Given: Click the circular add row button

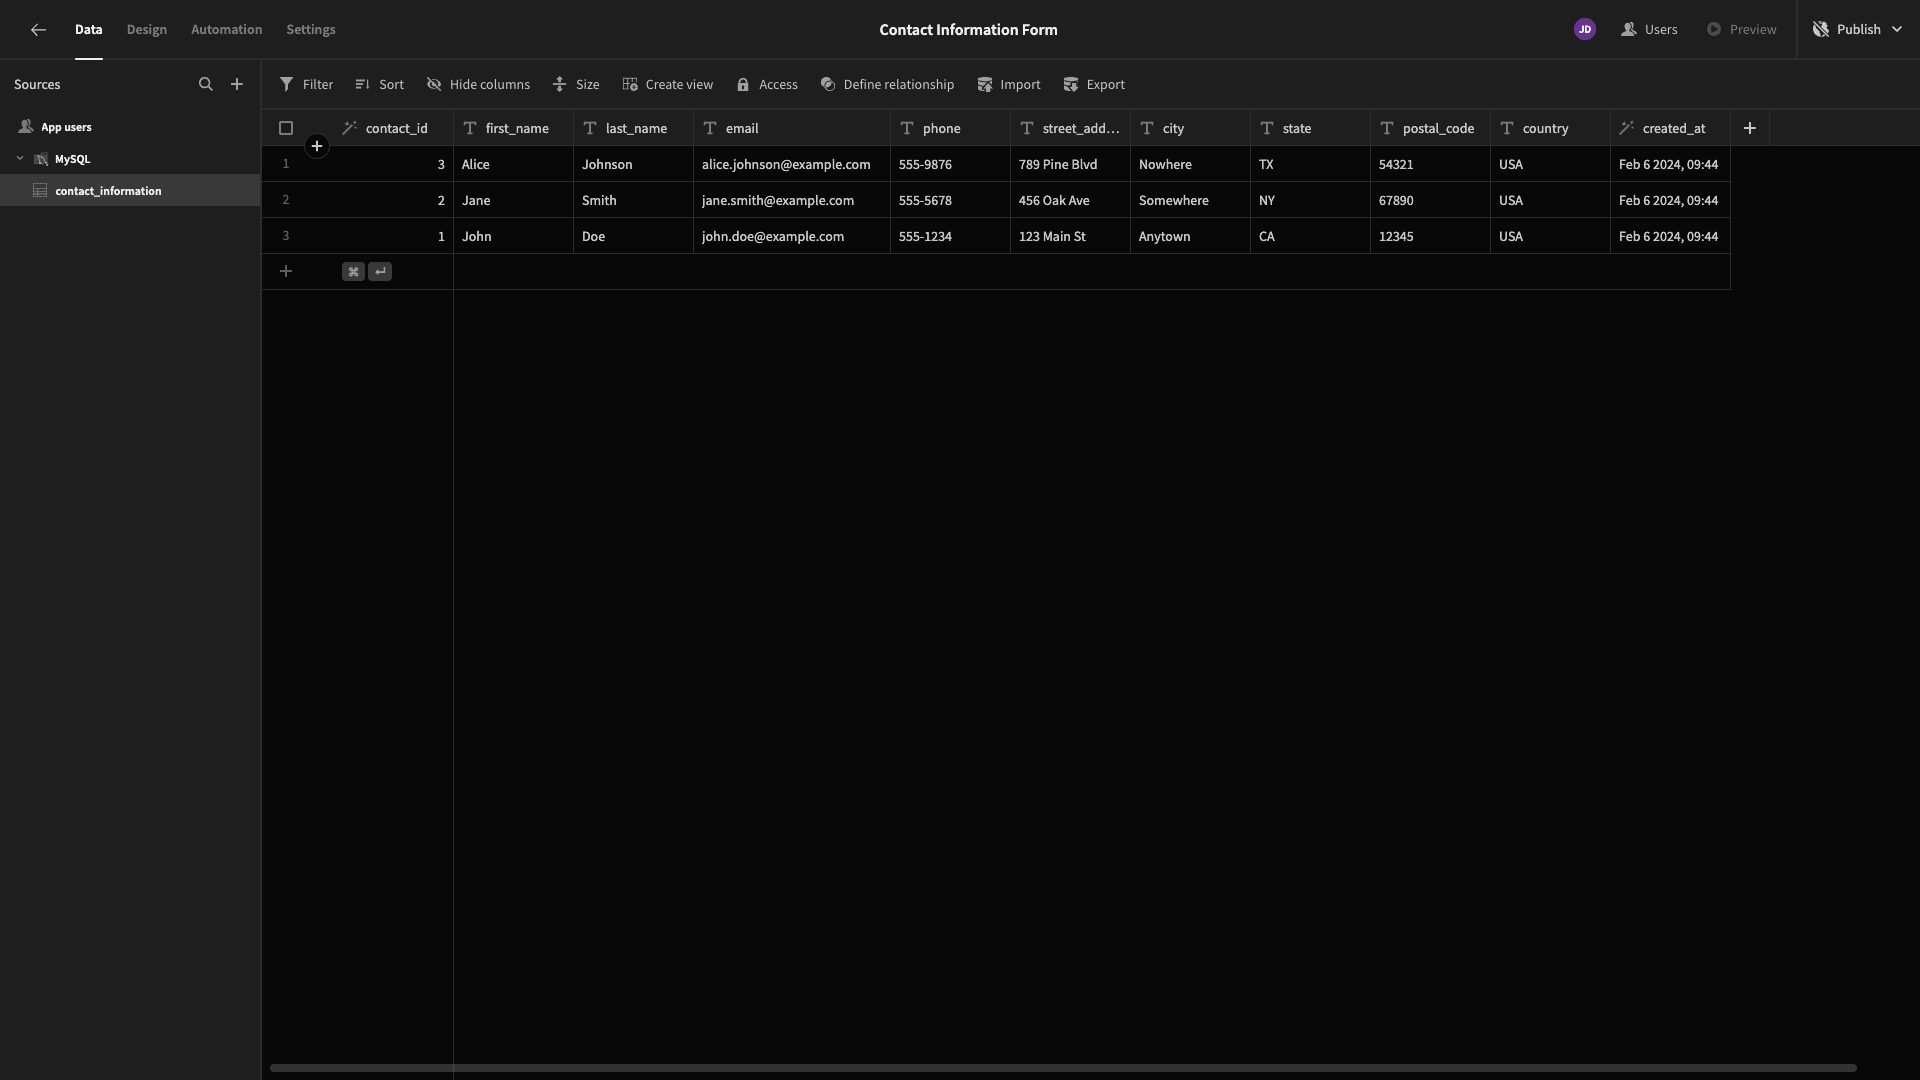Looking at the screenshot, I should (x=317, y=147).
